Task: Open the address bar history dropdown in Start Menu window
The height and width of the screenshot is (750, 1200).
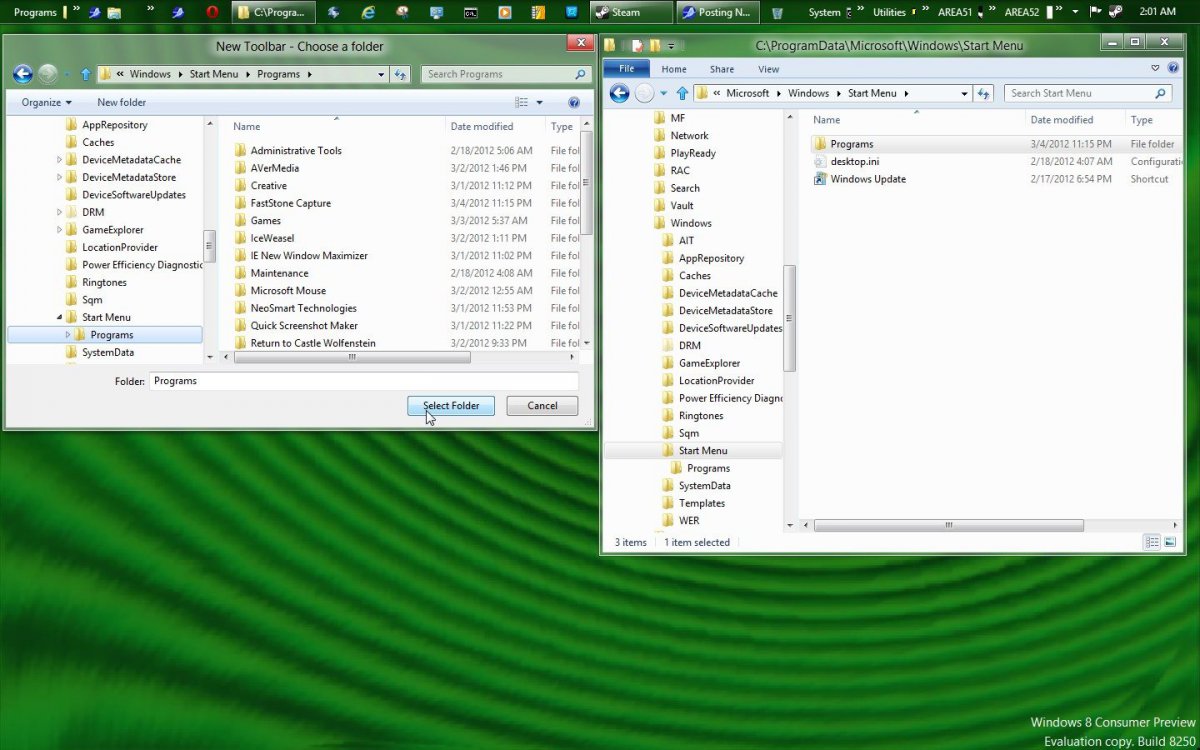Action: 965,93
